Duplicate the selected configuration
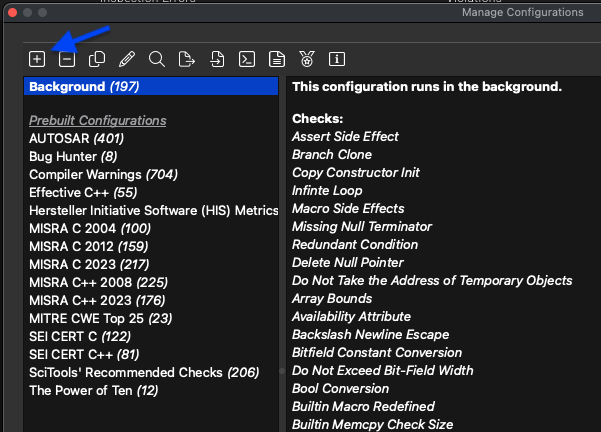 coord(97,59)
